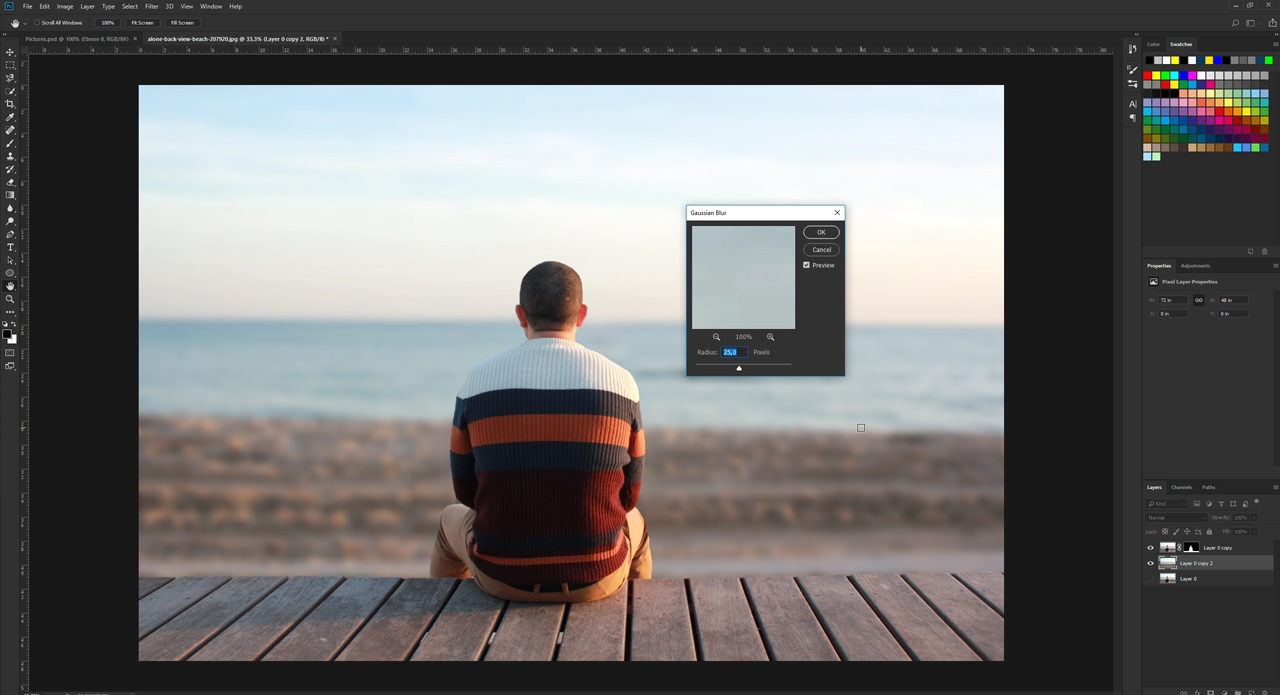
Task: Switch to the Color panel tab
Action: [x=1153, y=44]
